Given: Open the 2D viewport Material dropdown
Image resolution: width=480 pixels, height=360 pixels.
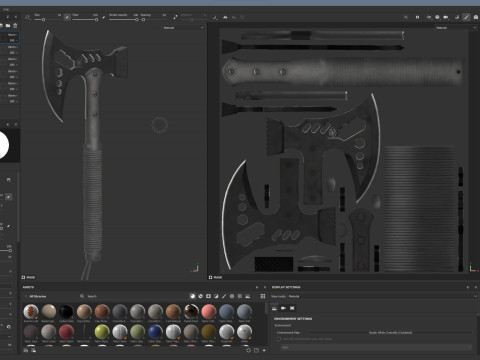Looking at the screenshot, I should (x=455, y=28).
